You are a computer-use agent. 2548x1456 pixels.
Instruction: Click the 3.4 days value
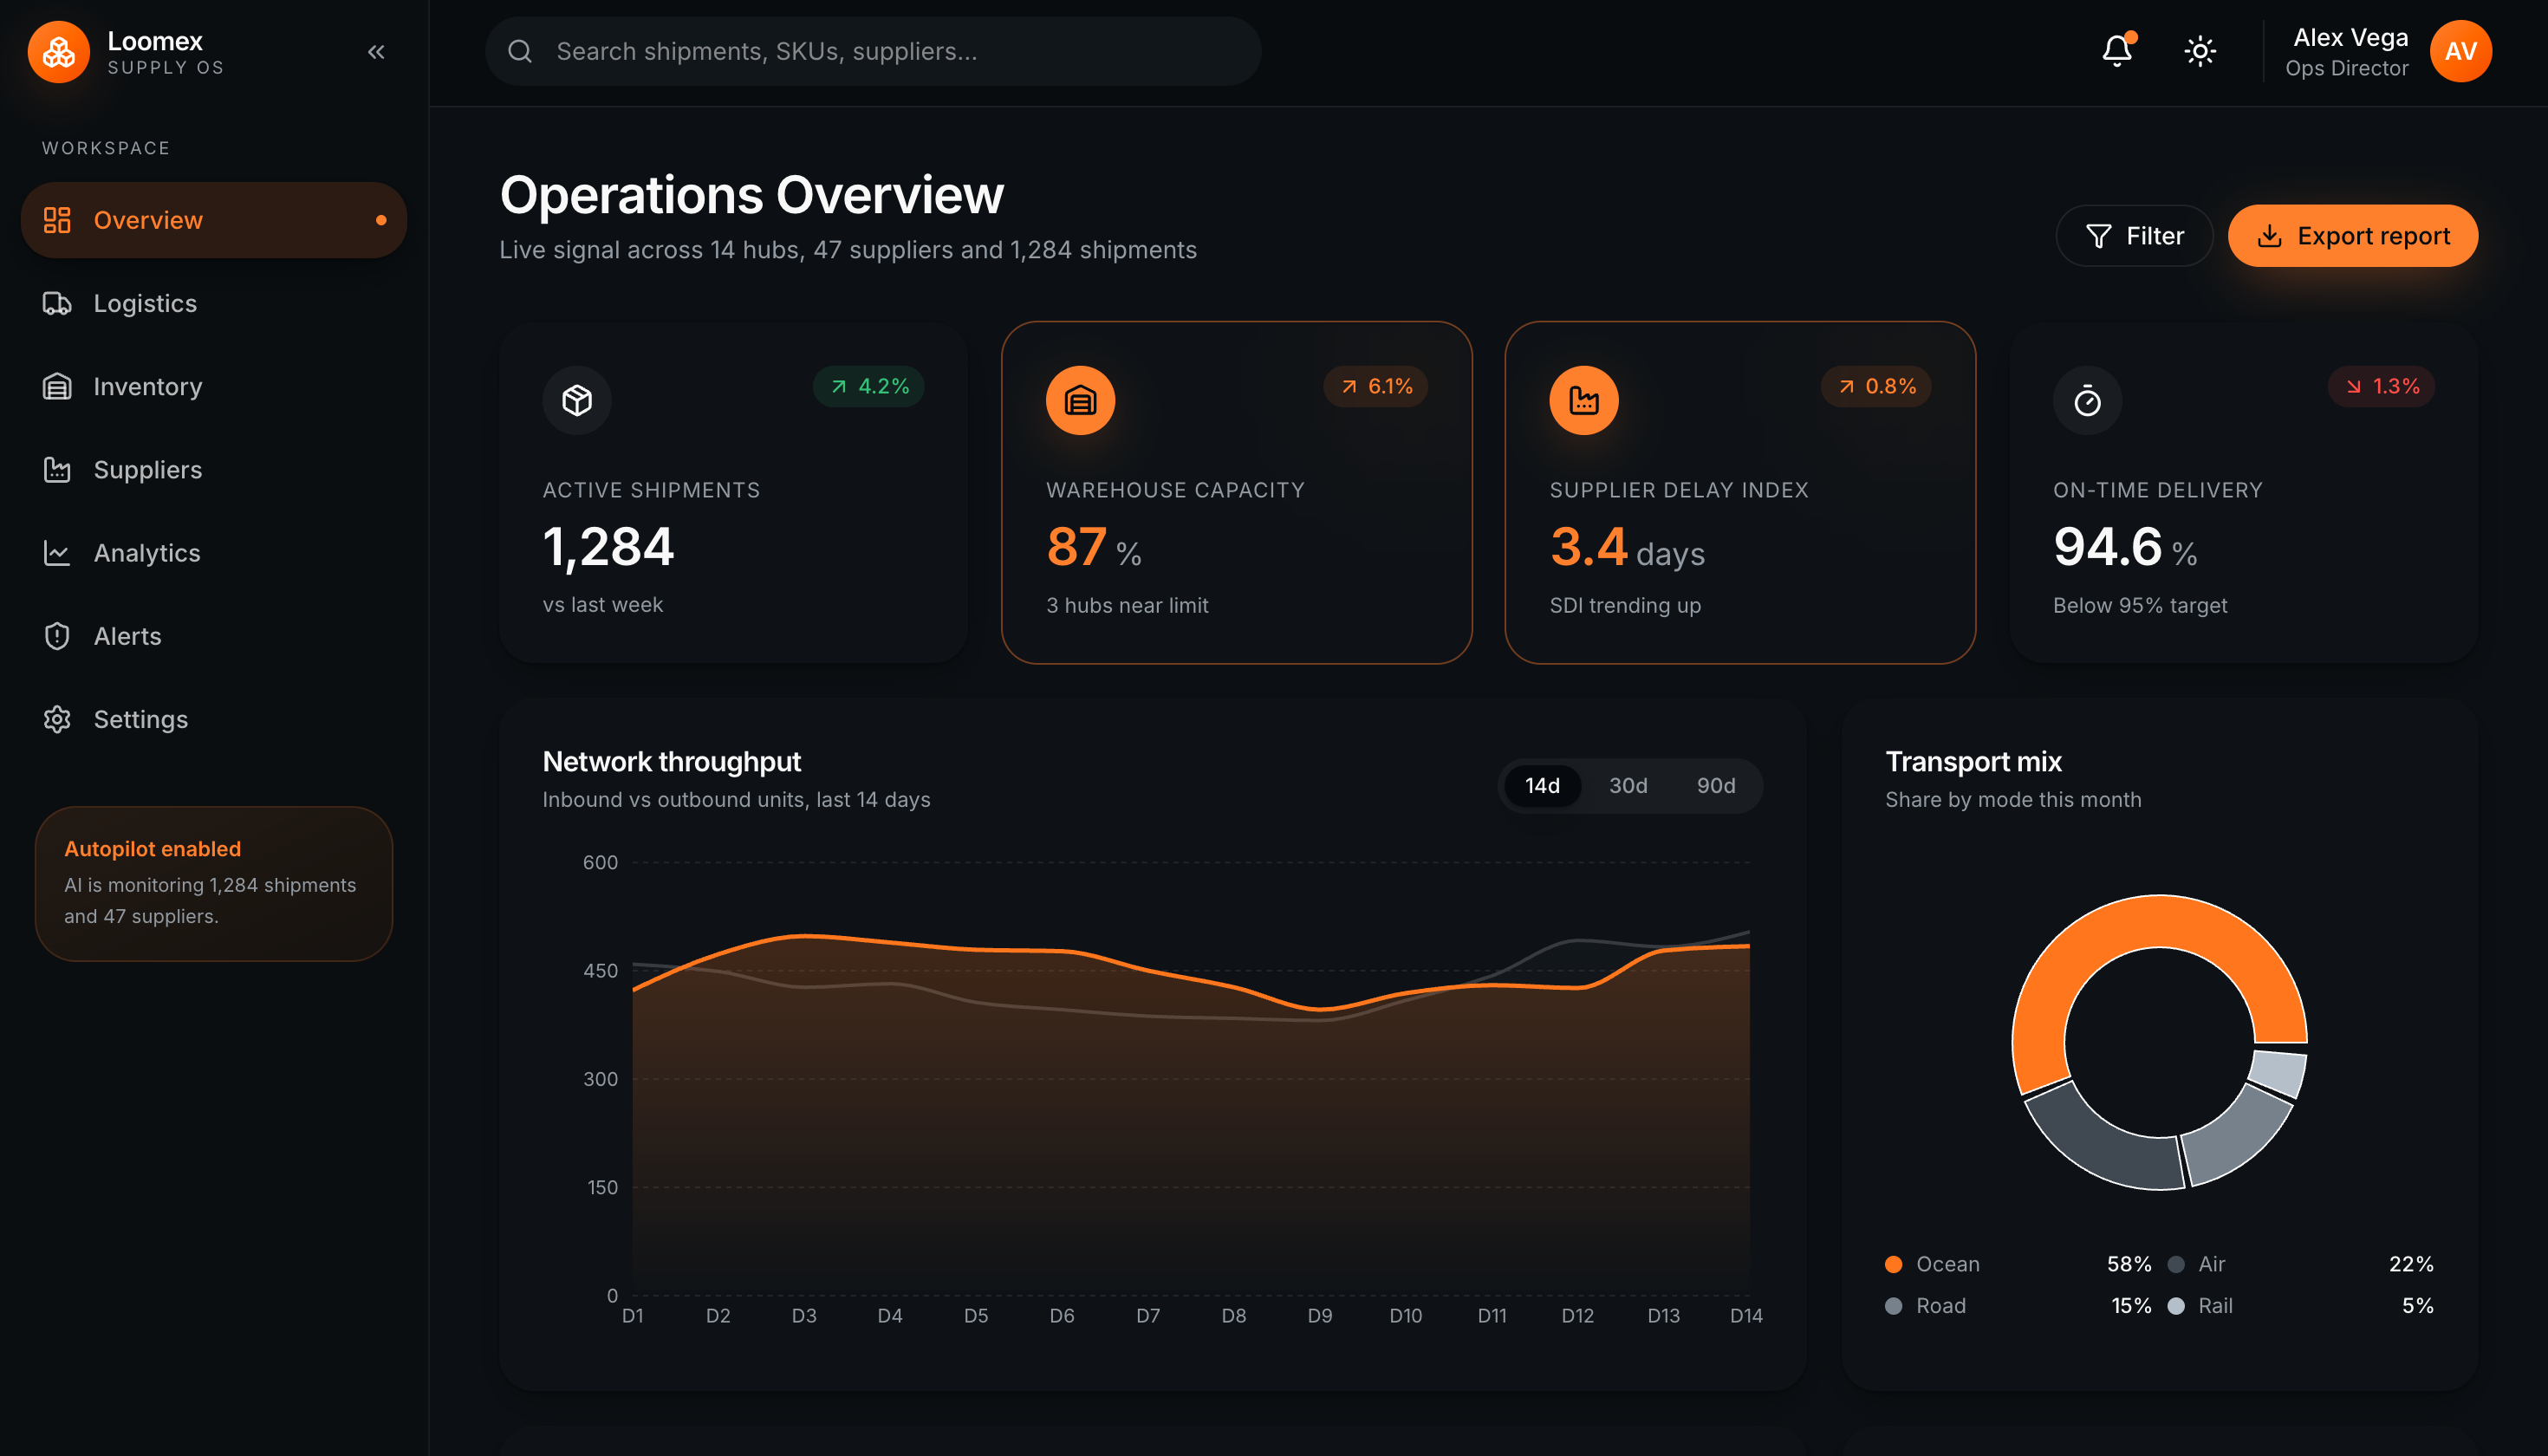pos(1627,547)
